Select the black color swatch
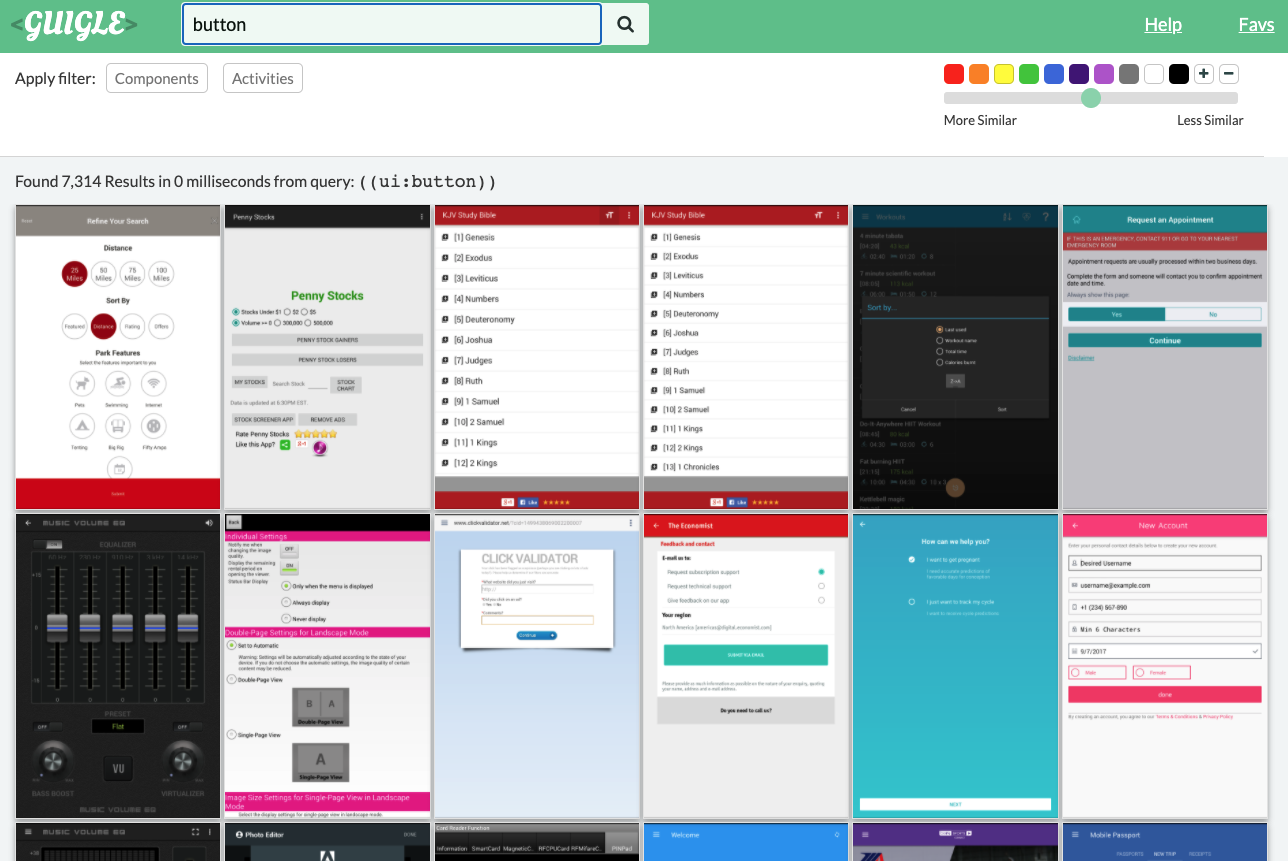1288x861 pixels. [x=1179, y=74]
